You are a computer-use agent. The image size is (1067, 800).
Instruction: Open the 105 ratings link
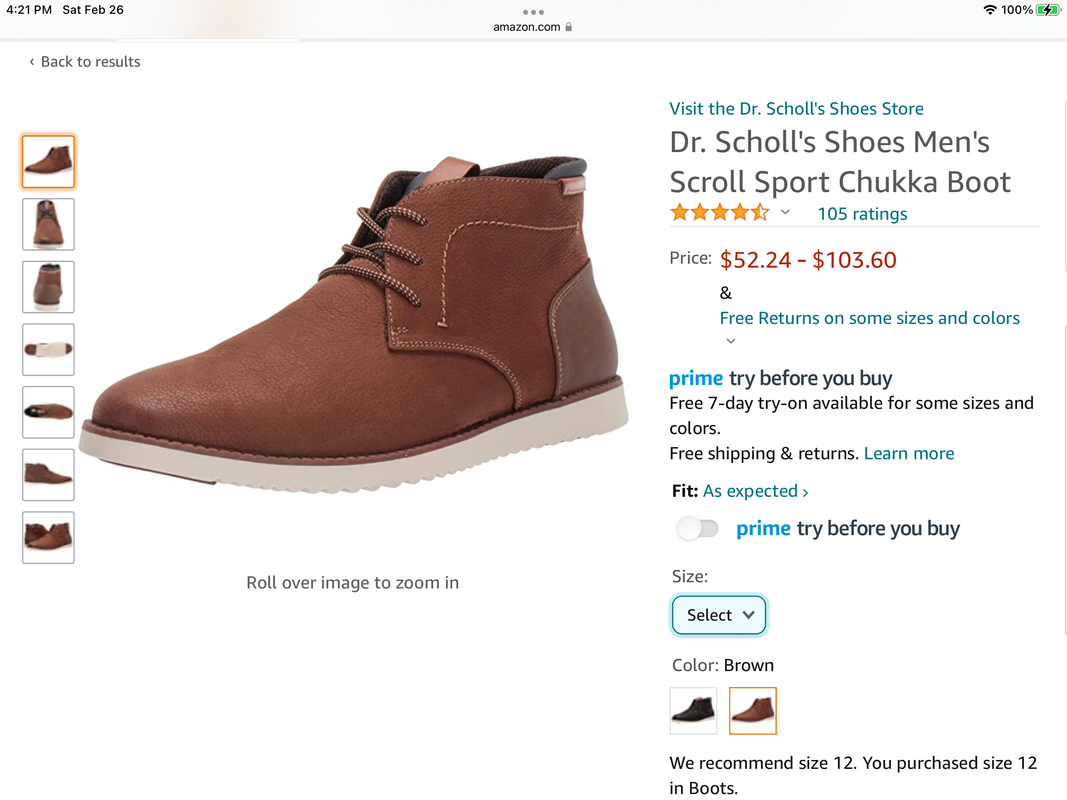coord(862,214)
